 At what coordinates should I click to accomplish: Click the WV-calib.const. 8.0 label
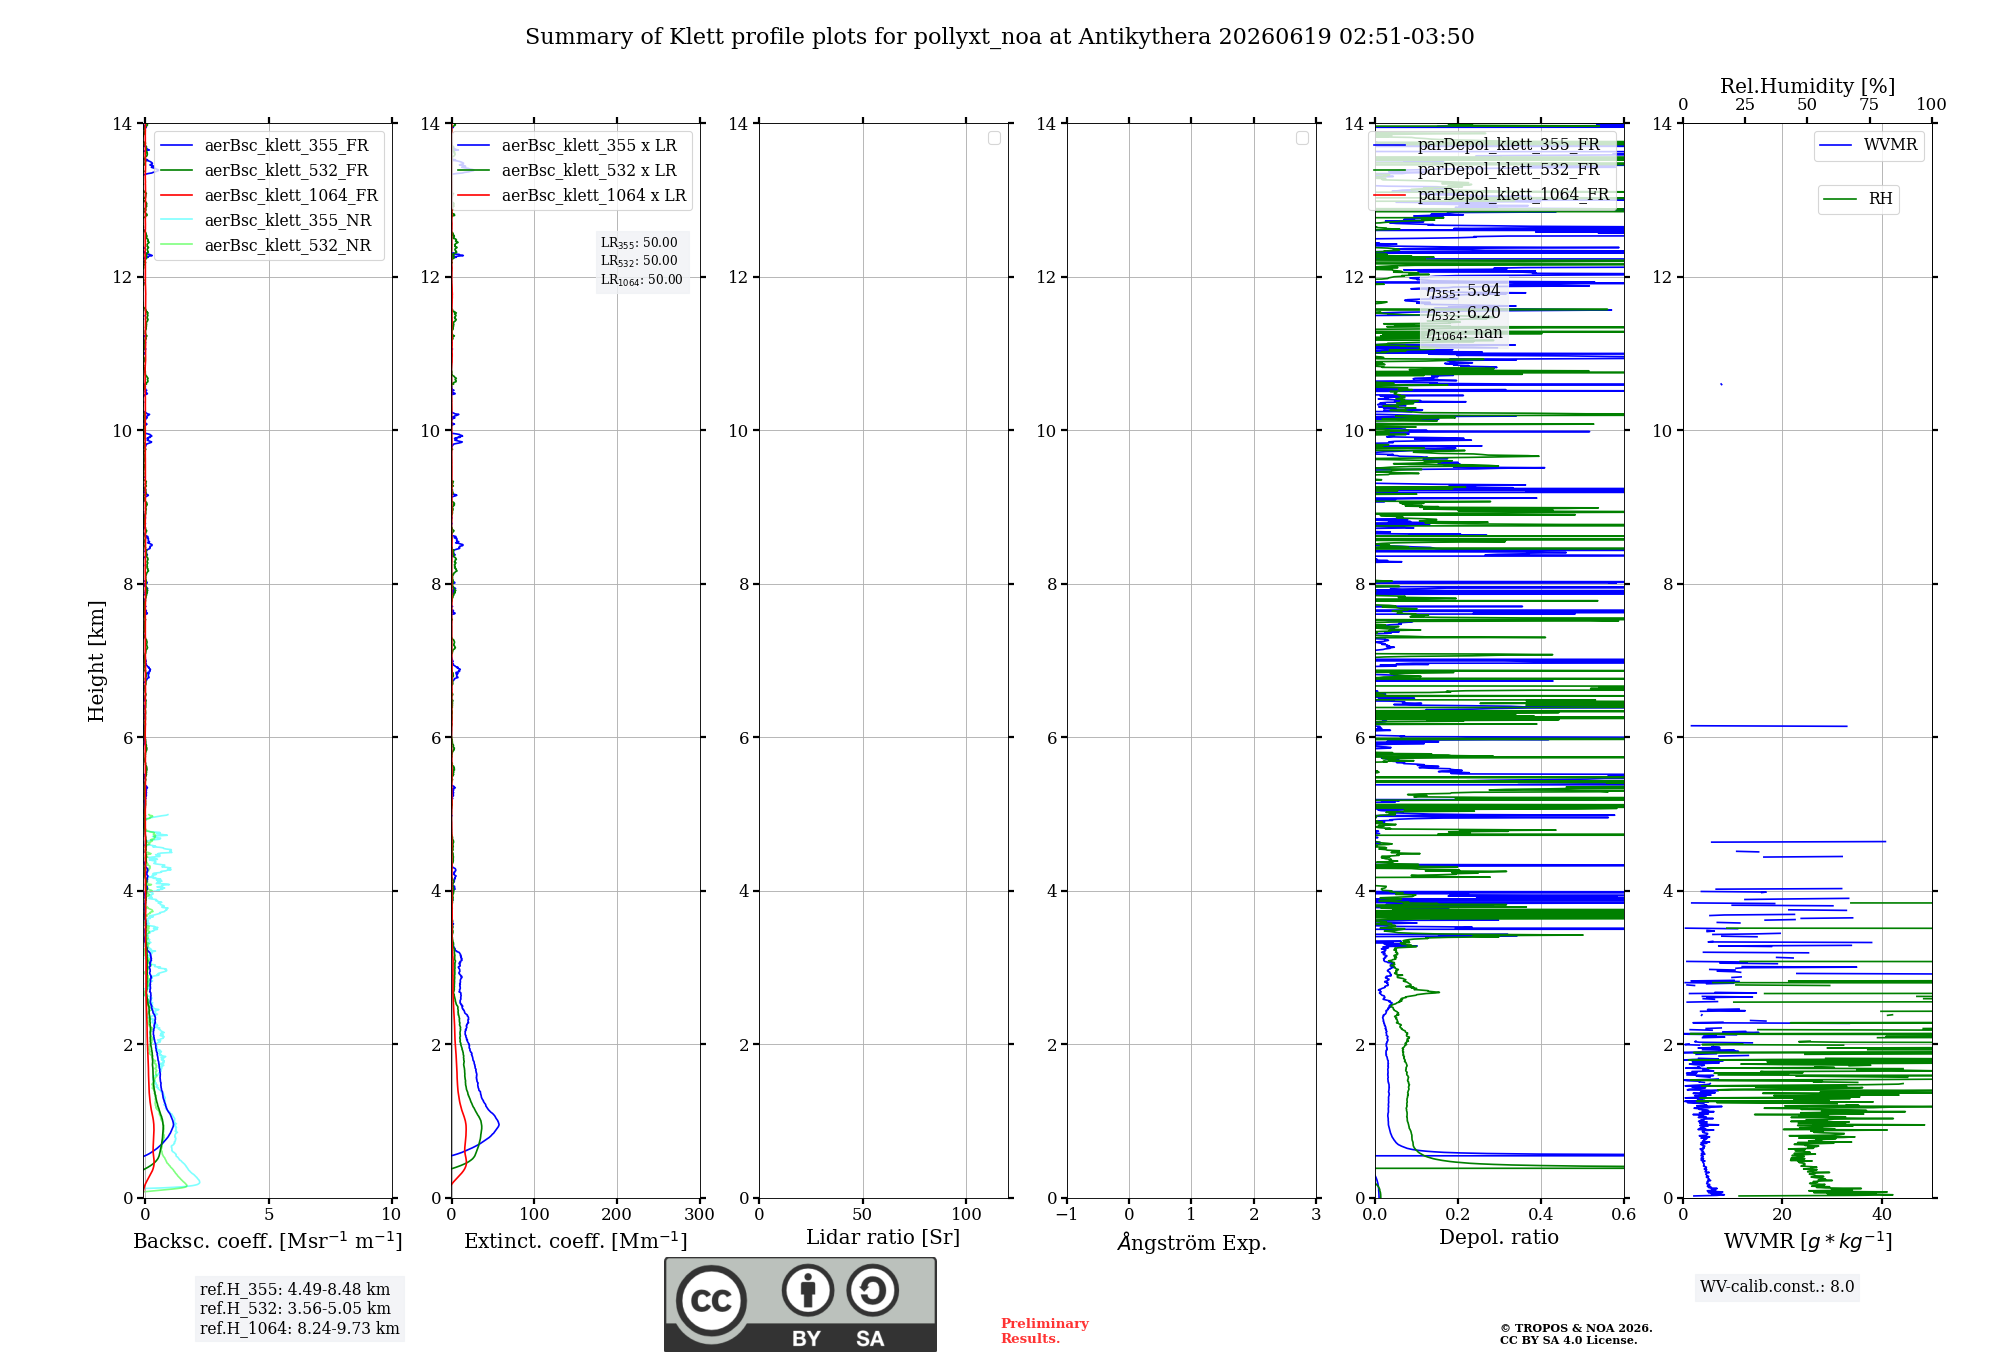pyautogui.click(x=1777, y=1287)
